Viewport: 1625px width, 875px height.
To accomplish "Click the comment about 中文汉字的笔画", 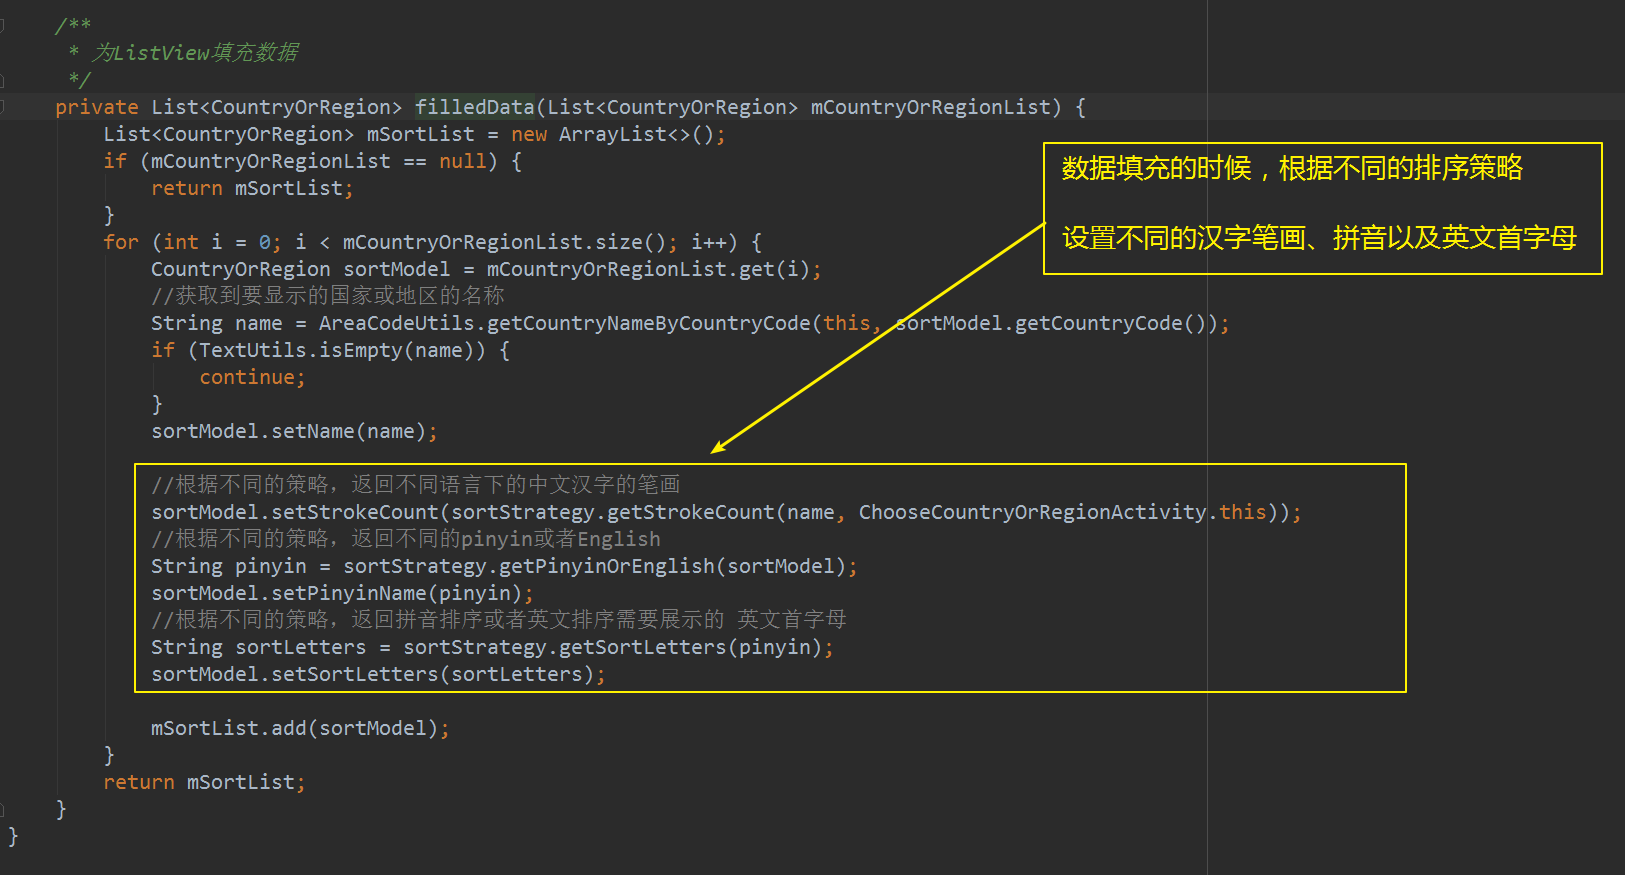I will coord(416,485).
